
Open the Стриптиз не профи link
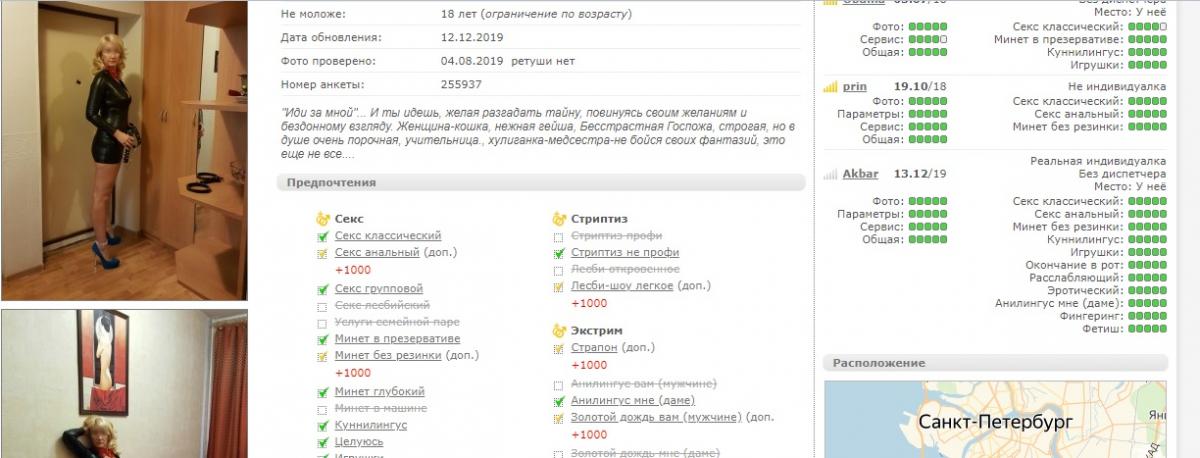[x=625, y=253]
